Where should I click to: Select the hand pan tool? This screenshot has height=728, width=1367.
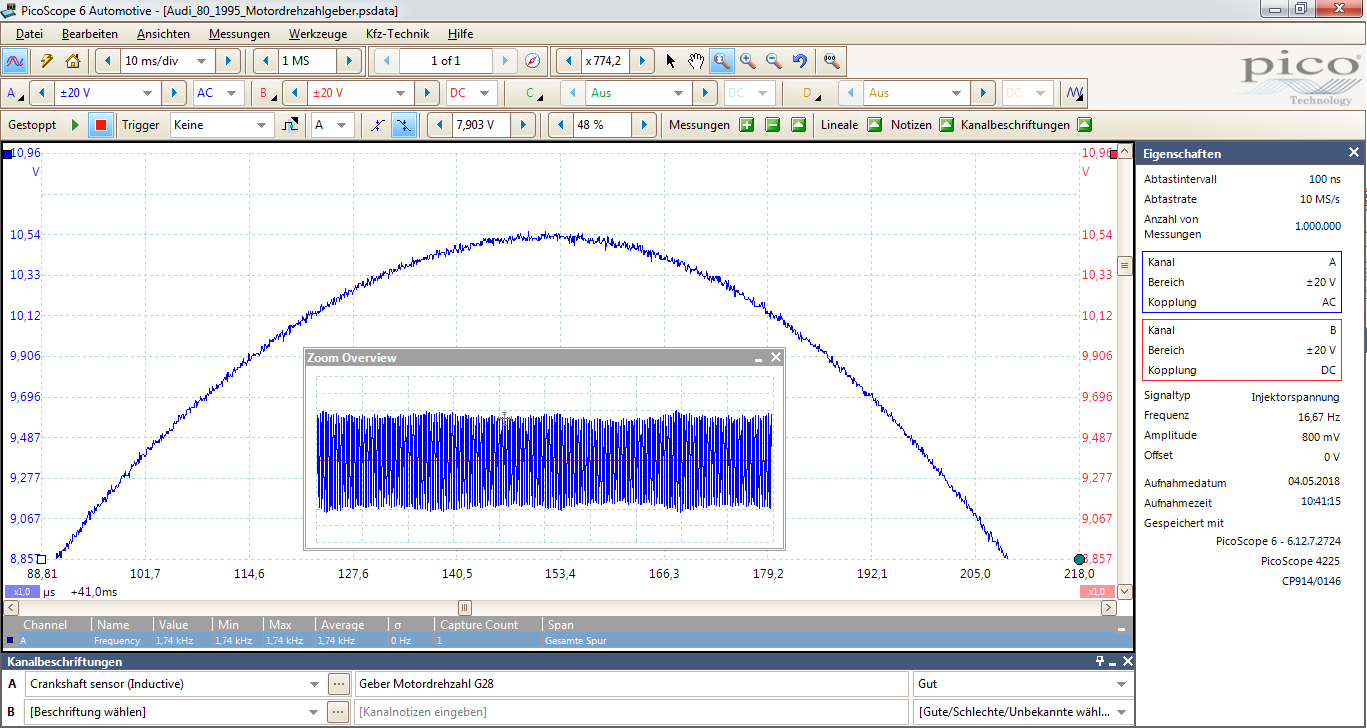[696, 61]
